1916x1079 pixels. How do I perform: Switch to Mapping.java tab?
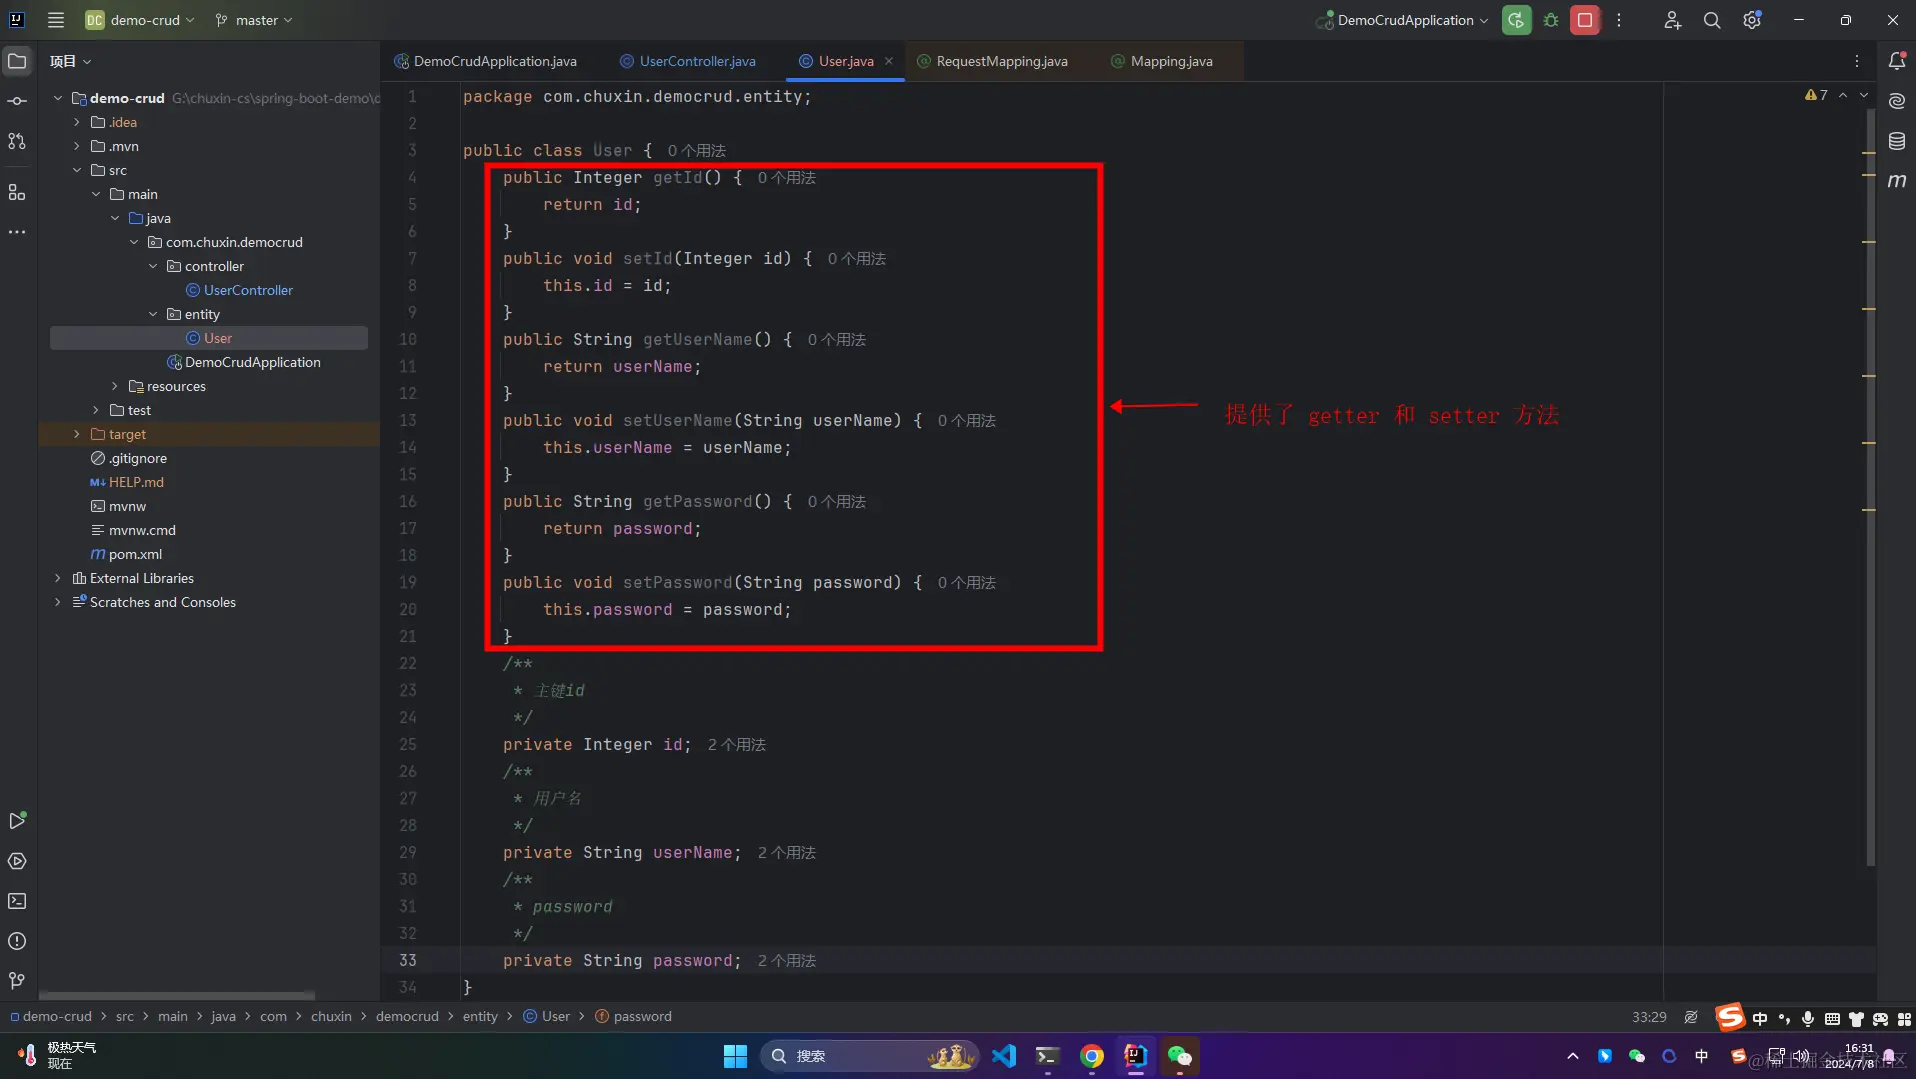(1162, 61)
